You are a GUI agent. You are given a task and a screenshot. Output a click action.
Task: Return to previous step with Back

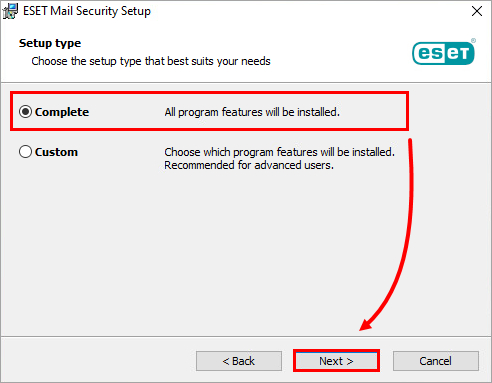point(239,361)
